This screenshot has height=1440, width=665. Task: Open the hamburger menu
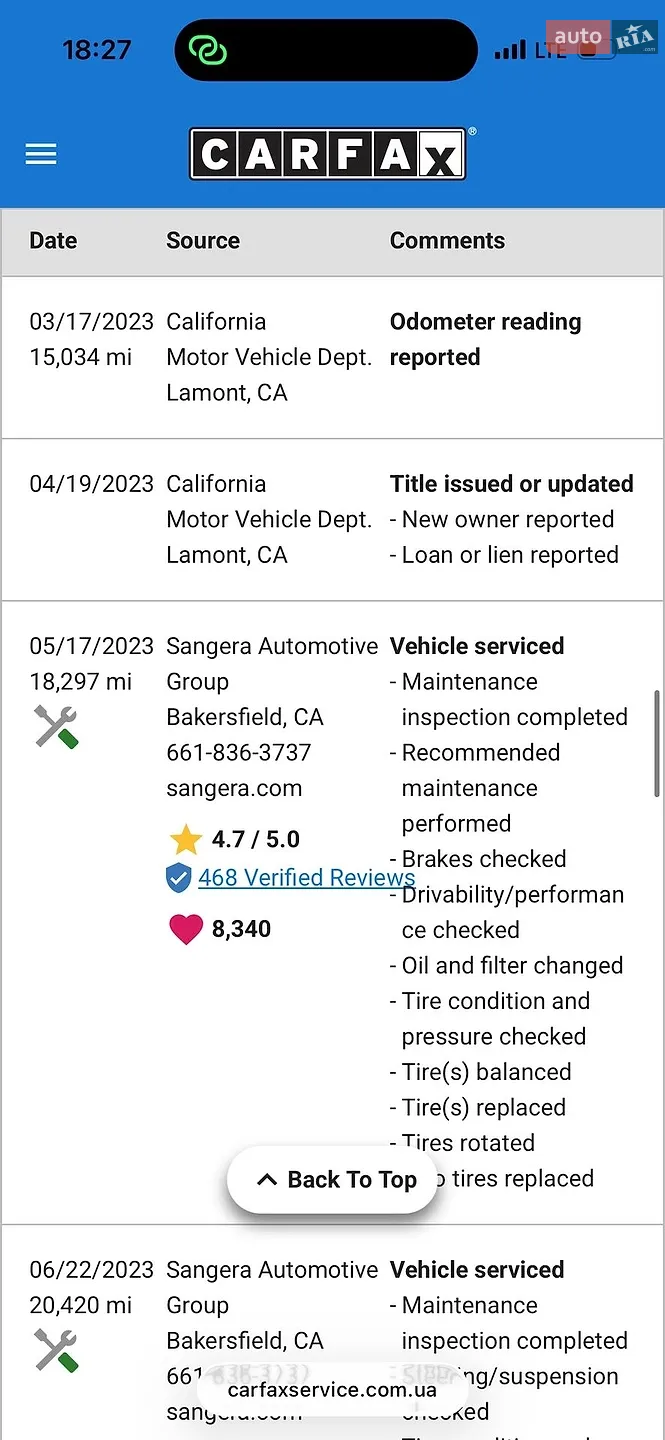tap(41, 154)
